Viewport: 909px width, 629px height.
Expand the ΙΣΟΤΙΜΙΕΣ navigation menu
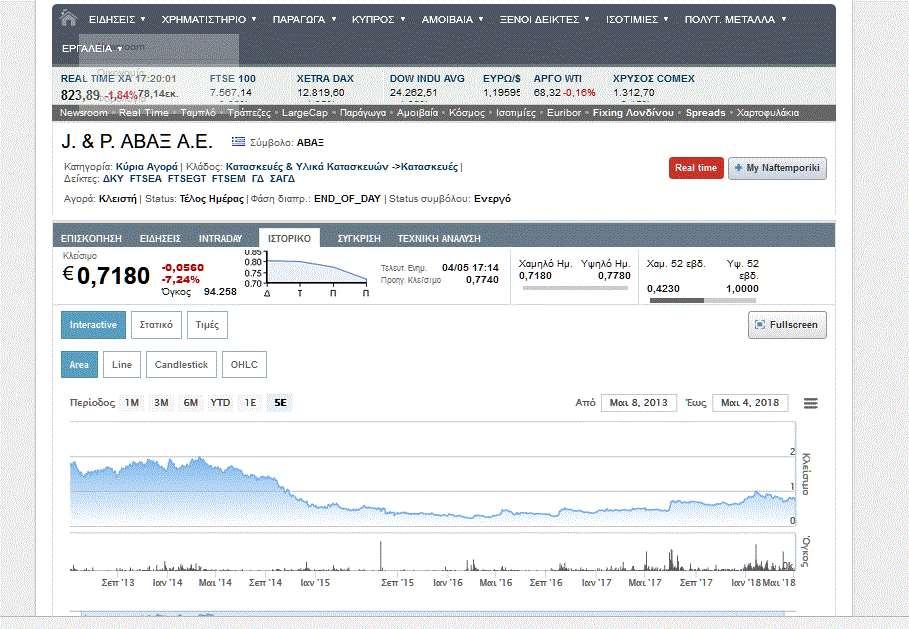pos(637,19)
